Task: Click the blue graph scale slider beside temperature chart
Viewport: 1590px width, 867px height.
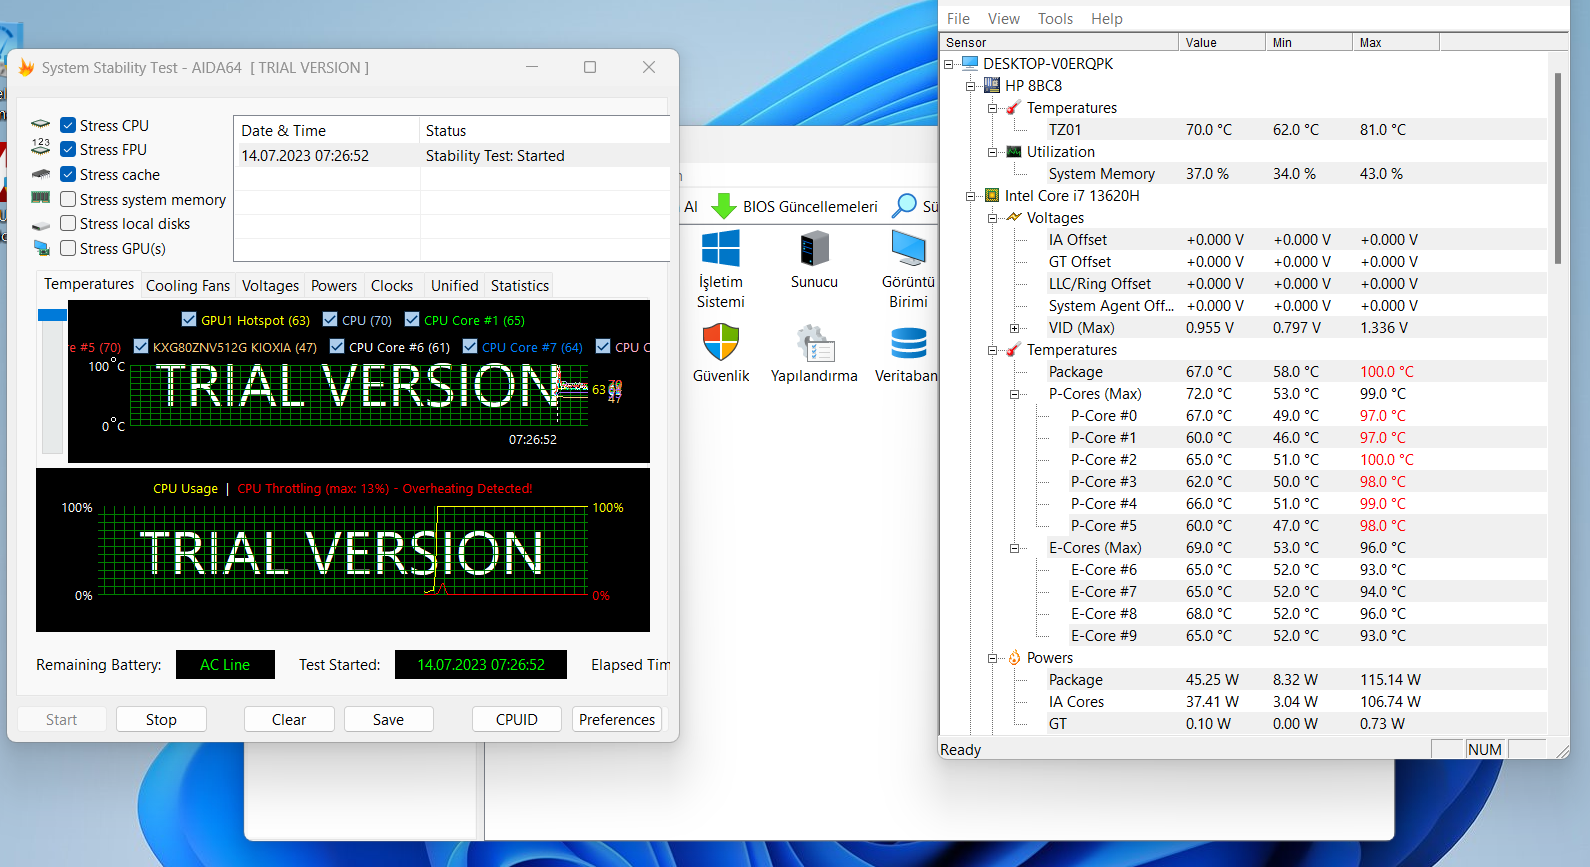Action: (52, 315)
